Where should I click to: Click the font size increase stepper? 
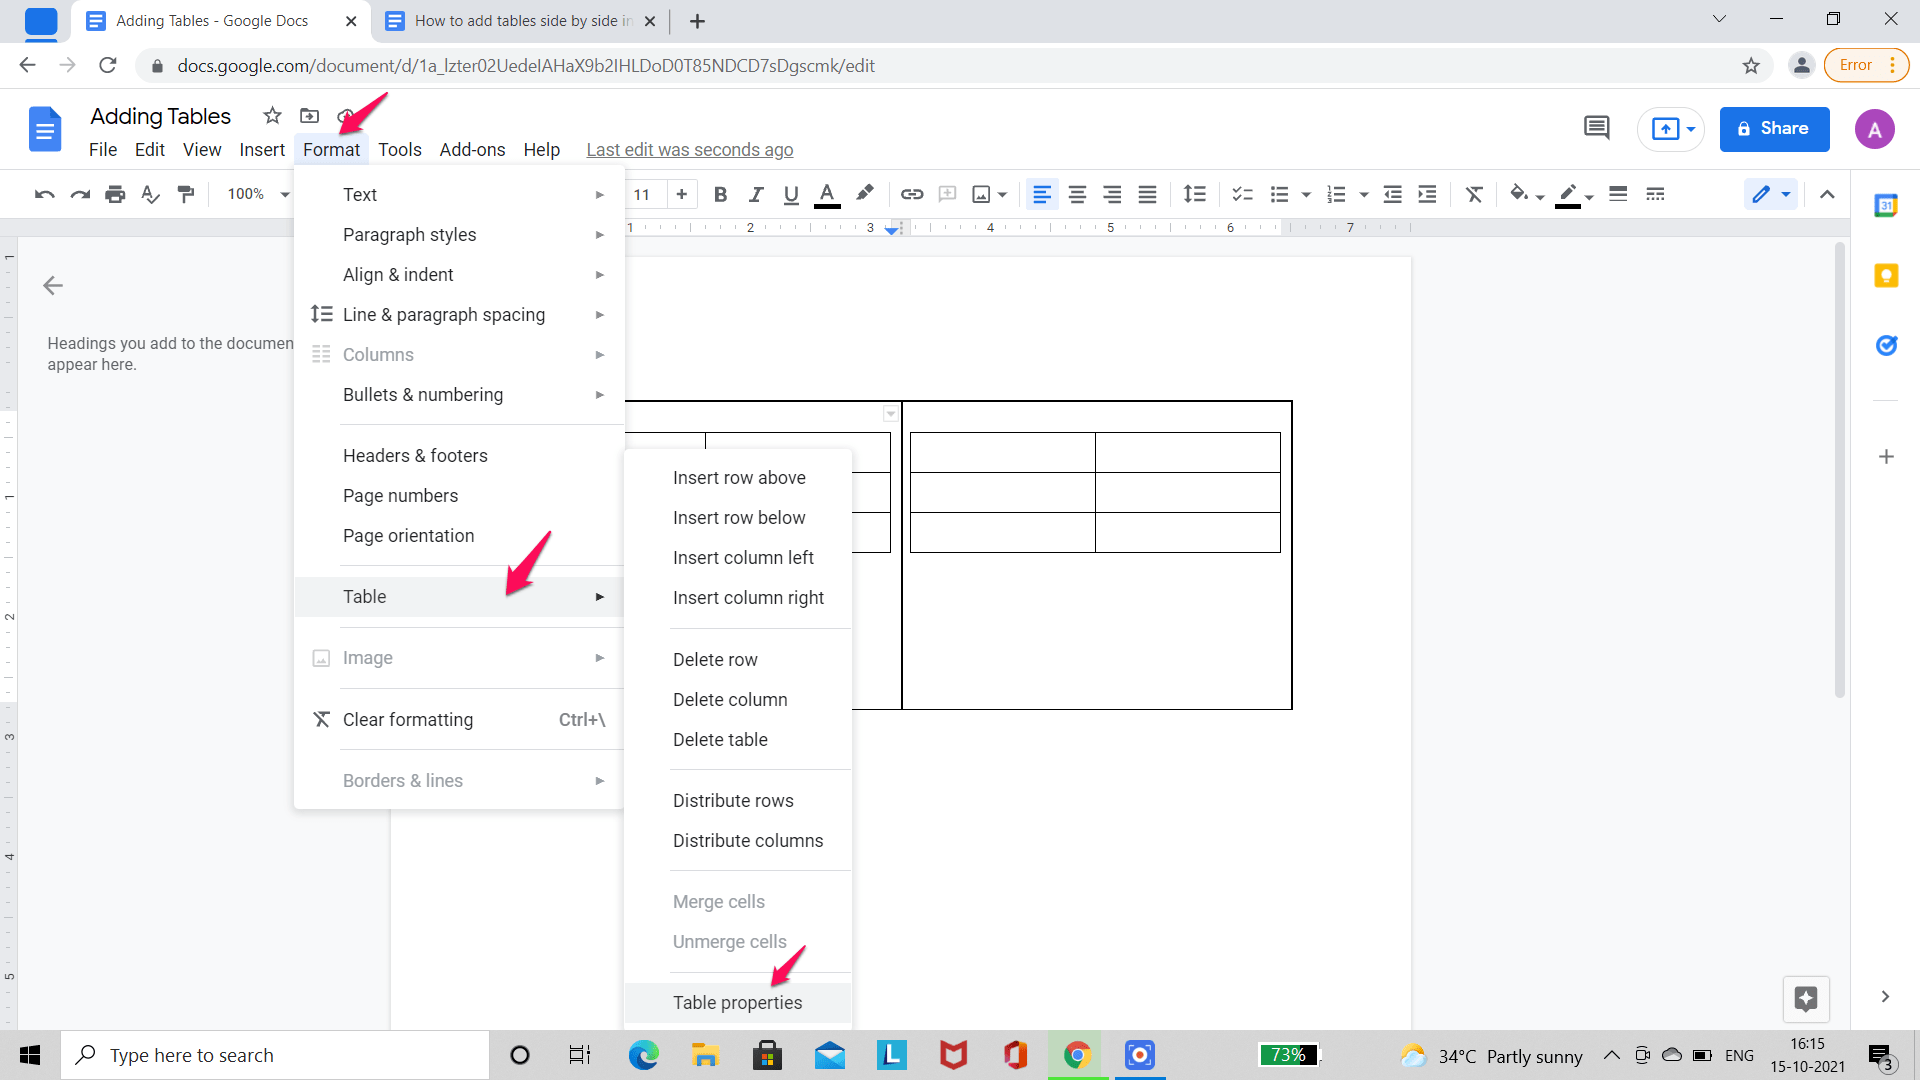(x=682, y=194)
